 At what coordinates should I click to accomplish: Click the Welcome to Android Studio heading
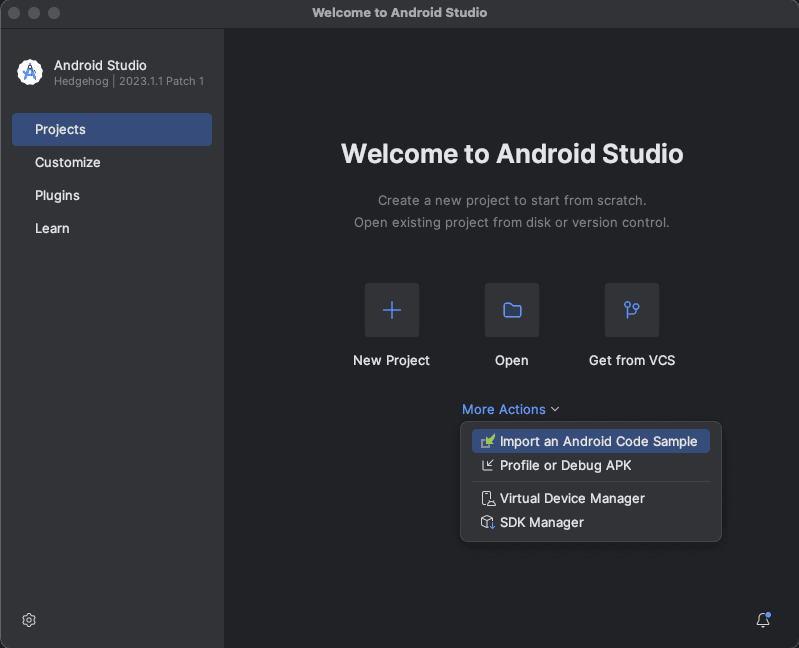coord(512,153)
